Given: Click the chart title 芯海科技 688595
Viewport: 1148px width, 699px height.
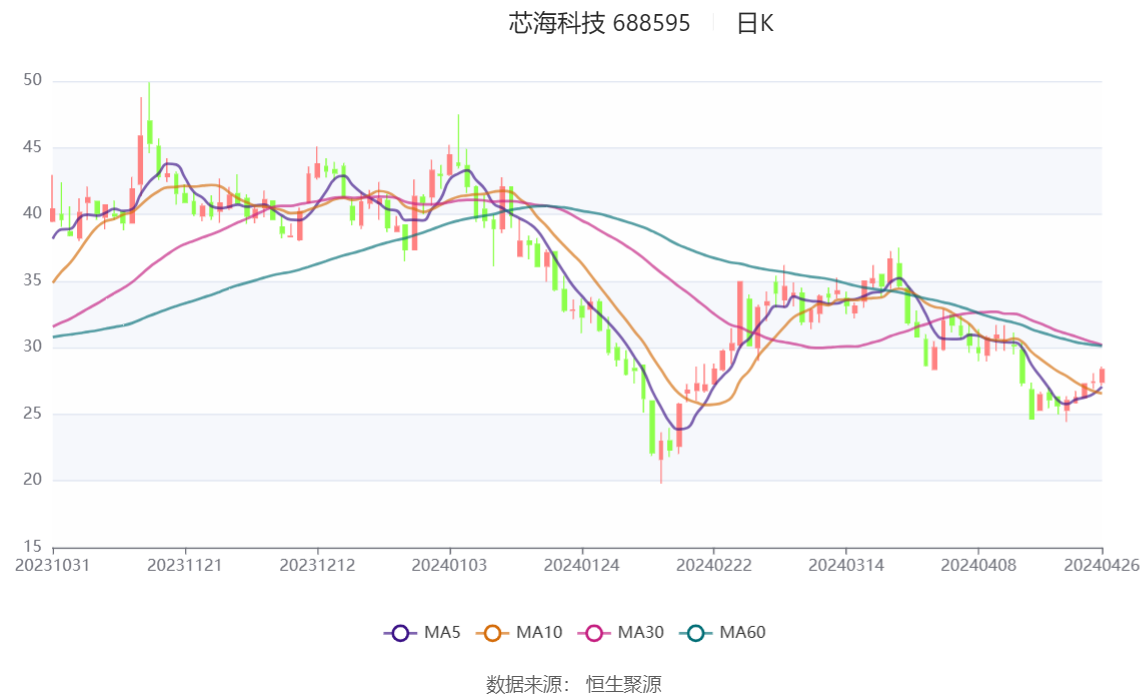Looking at the screenshot, I should point(599,23).
